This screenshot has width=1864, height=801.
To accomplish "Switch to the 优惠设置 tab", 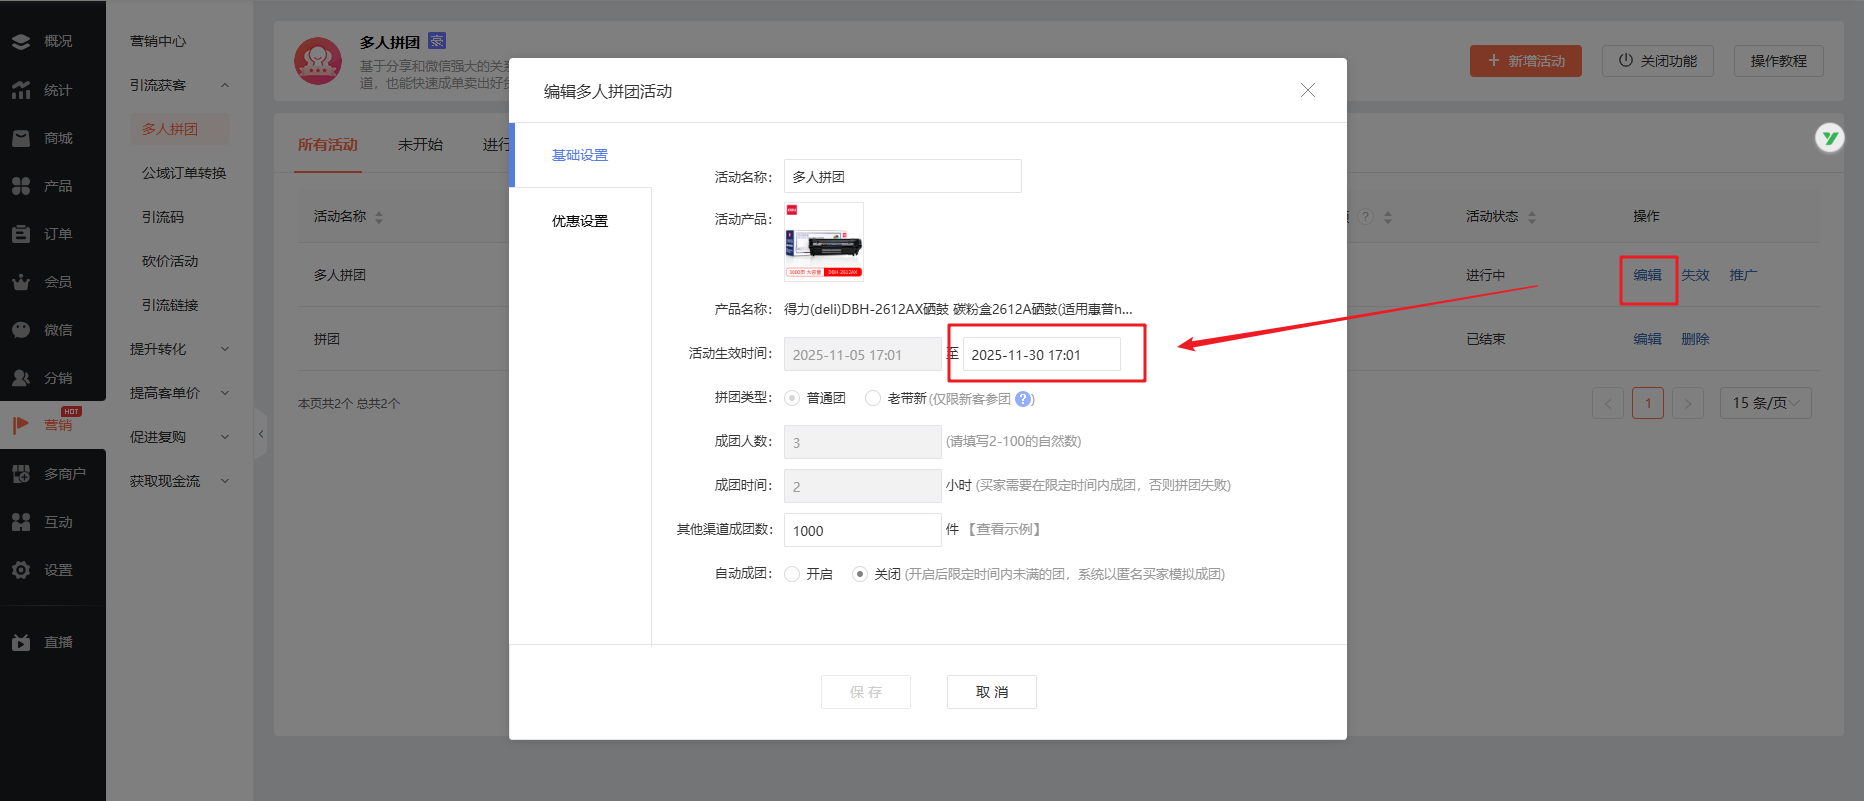I will [580, 221].
